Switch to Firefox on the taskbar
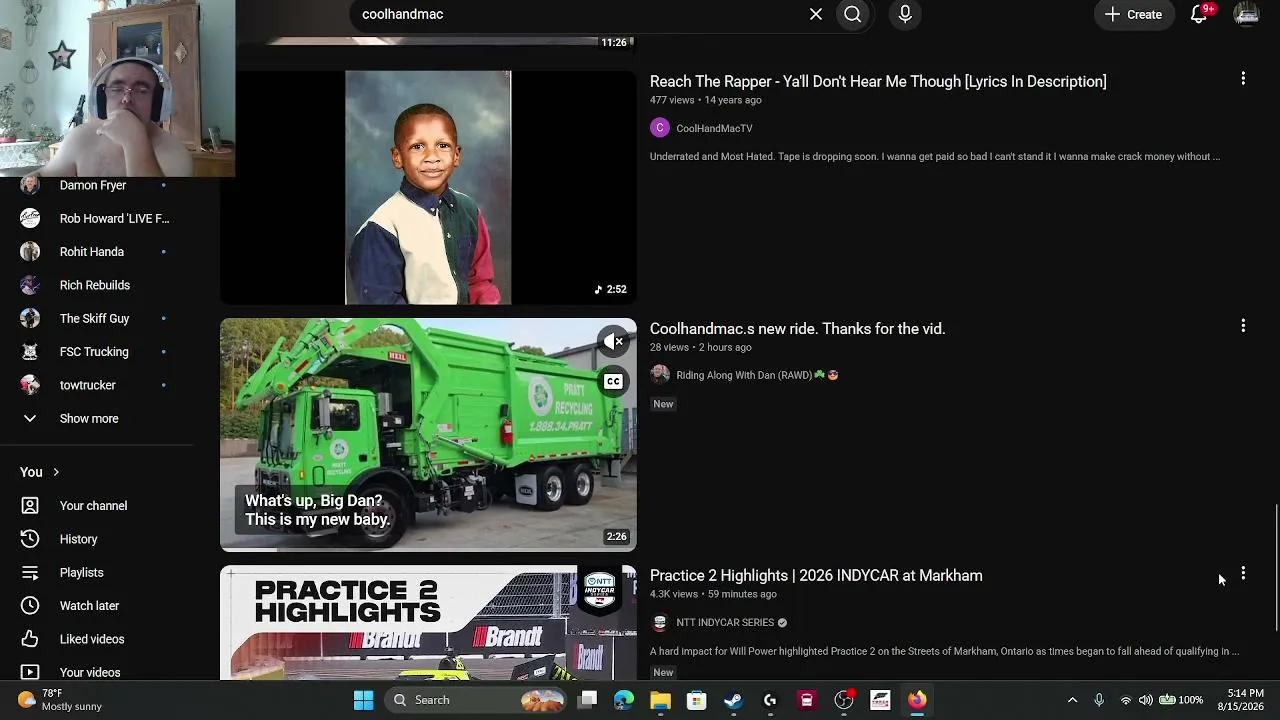The width and height of the screenshot is (1280, 720). 917,700
